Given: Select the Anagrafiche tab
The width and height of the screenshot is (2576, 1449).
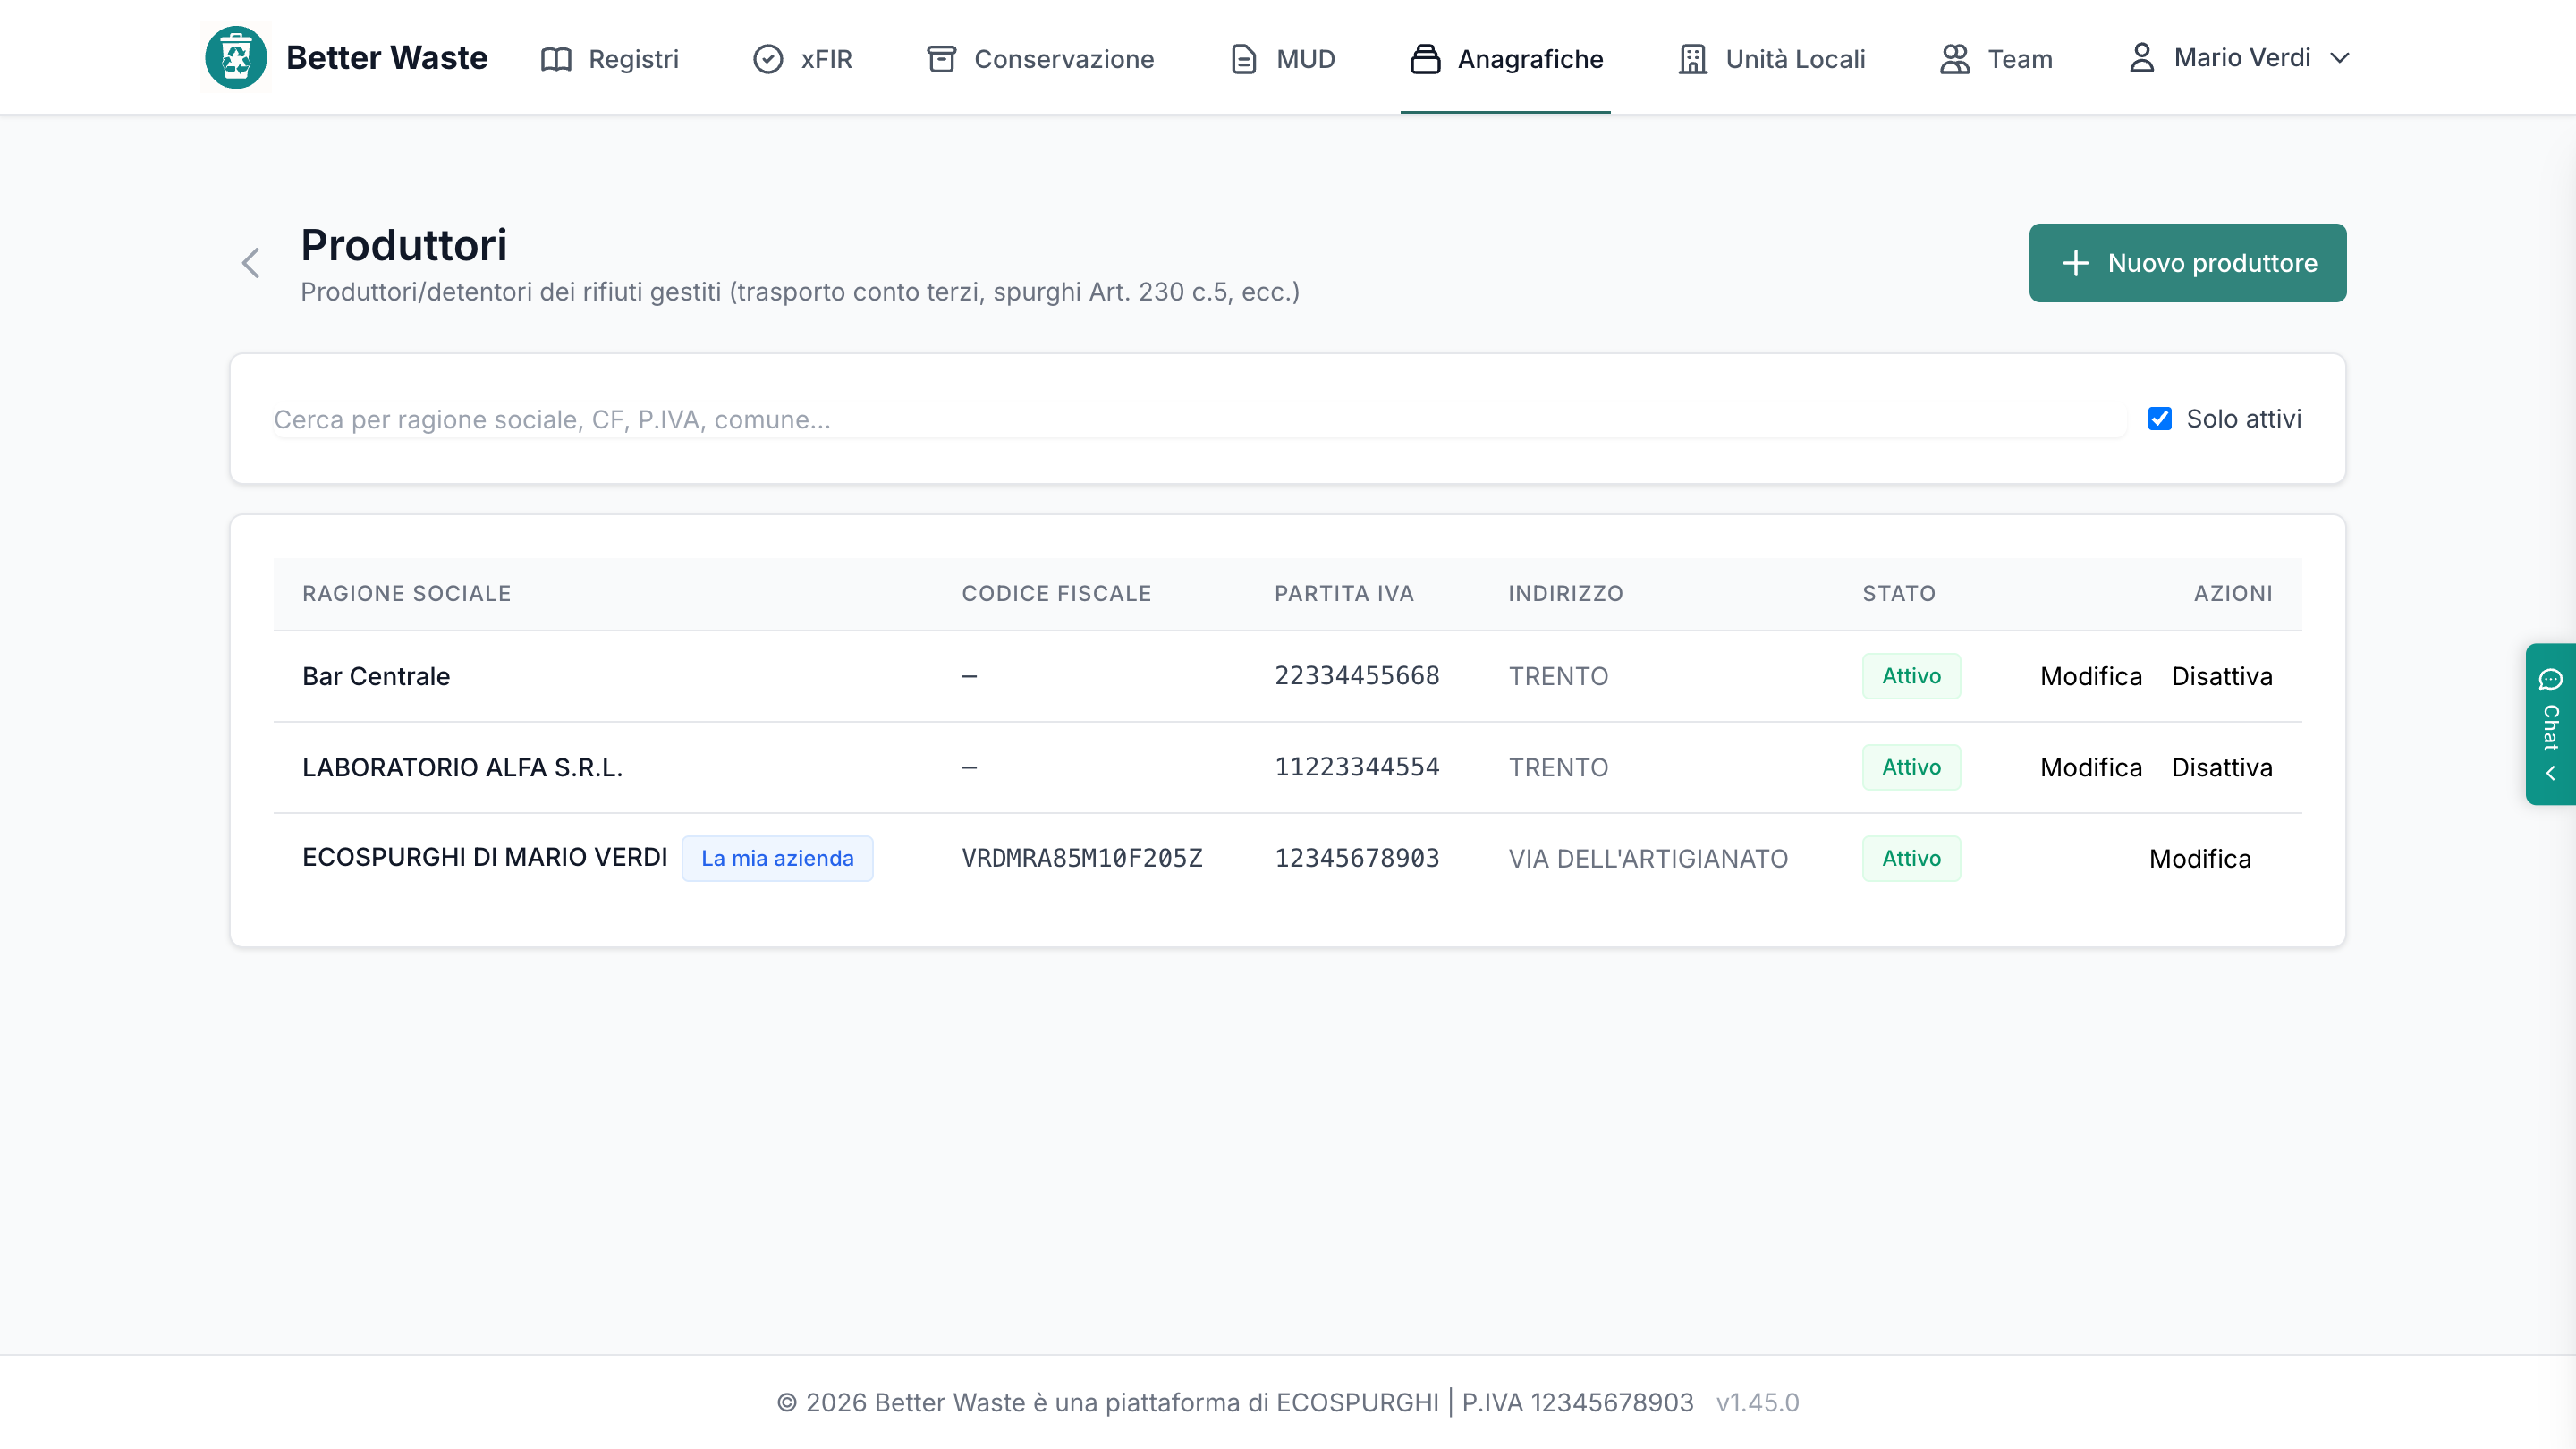Looking at the screenshot, I should 1505,59.
